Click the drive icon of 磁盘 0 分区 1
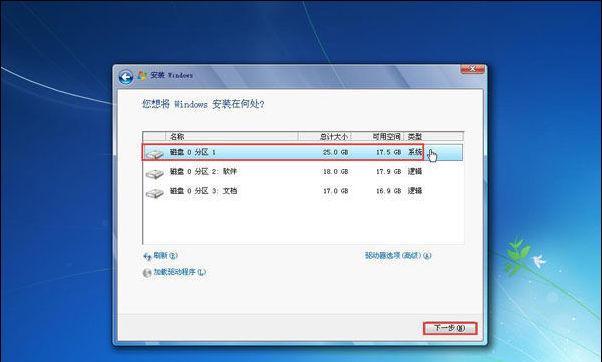 [x=154, y=154]
